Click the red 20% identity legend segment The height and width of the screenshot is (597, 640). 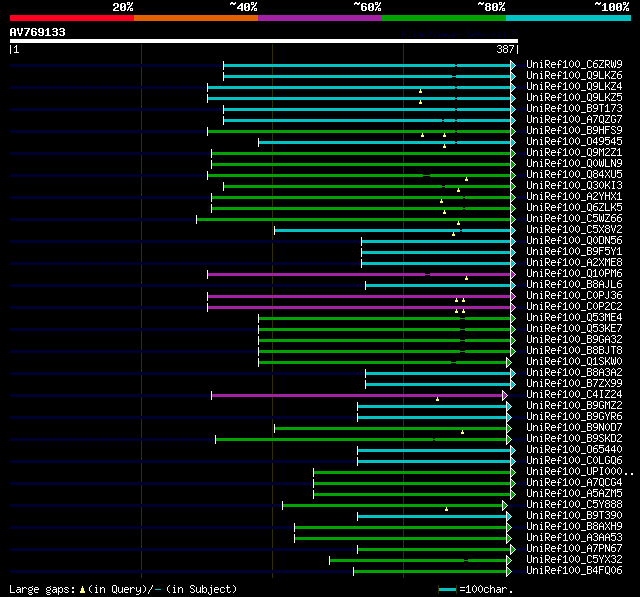tap(72, 18)
